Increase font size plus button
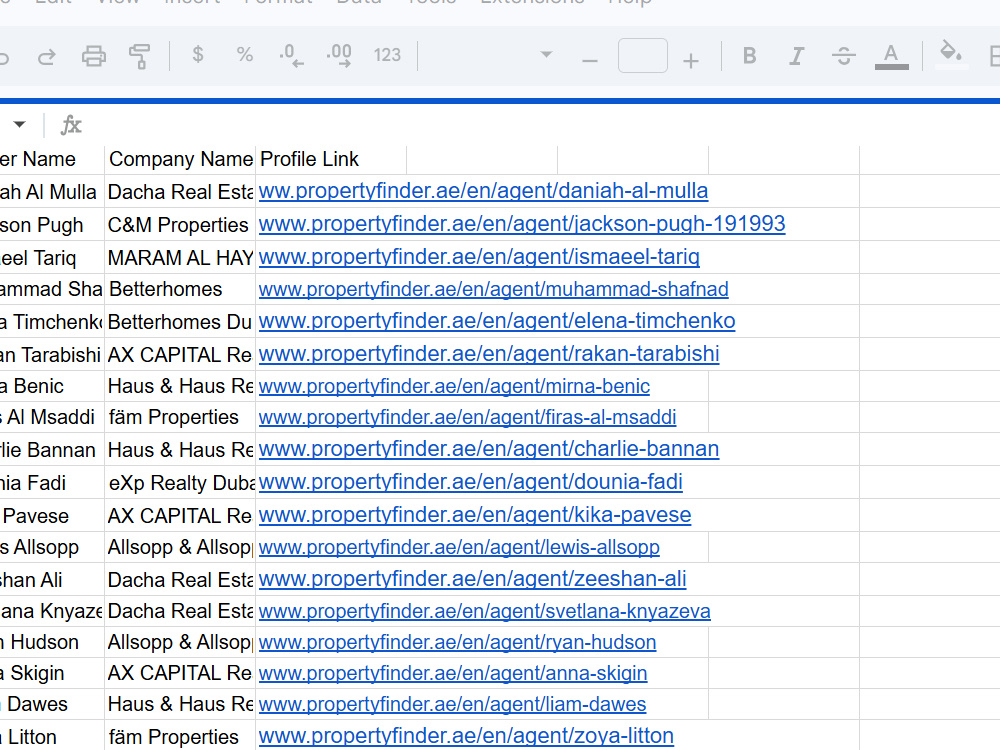The height and width of the screenshot is (750, 1000). coord(691,61)
